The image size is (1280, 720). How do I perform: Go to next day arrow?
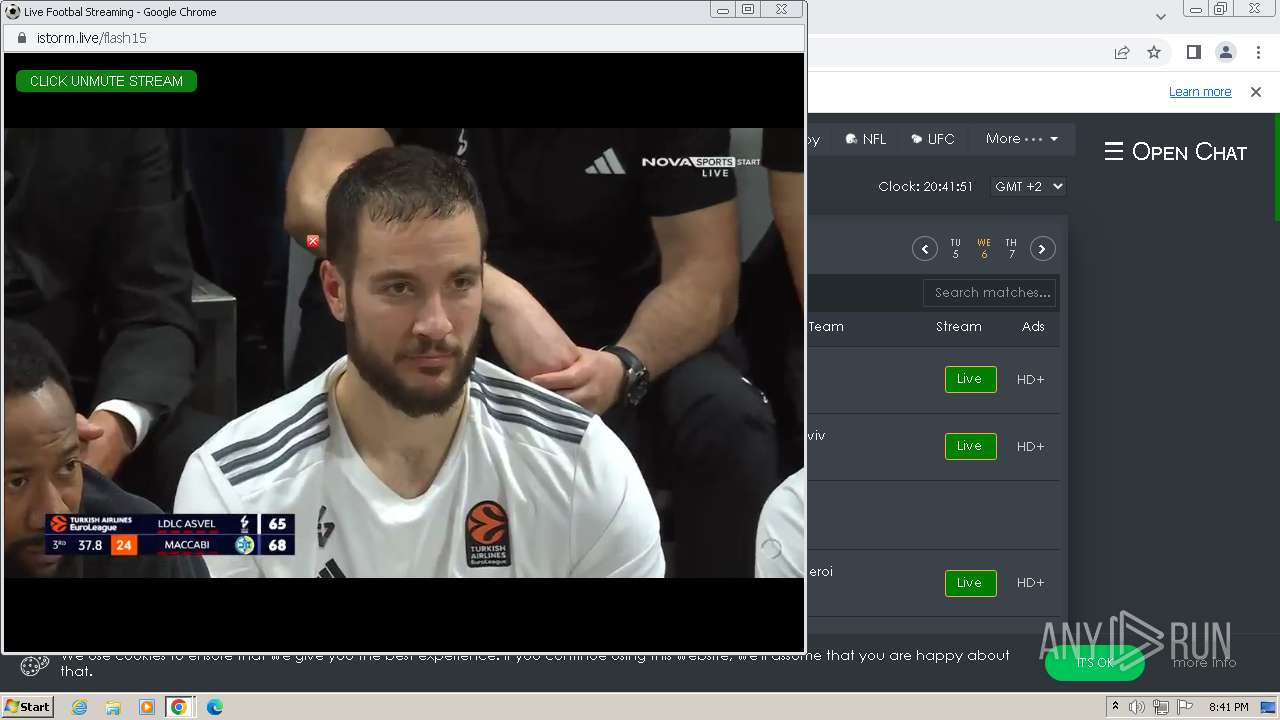pyautogui.click(x=1043, y=249)
